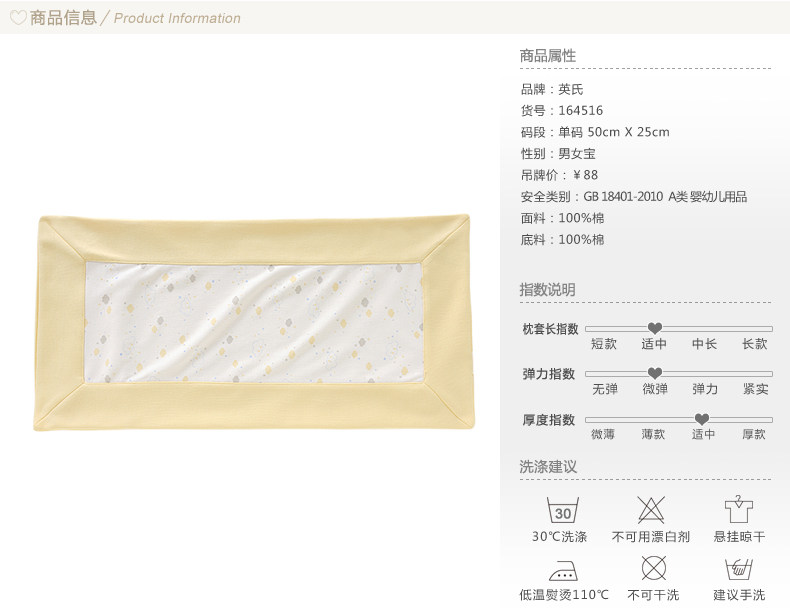Click the do-not-bleach crossed triangle icon
Image resolution: width=790 pixels, height=614 pixels.
tap(651, 510)
